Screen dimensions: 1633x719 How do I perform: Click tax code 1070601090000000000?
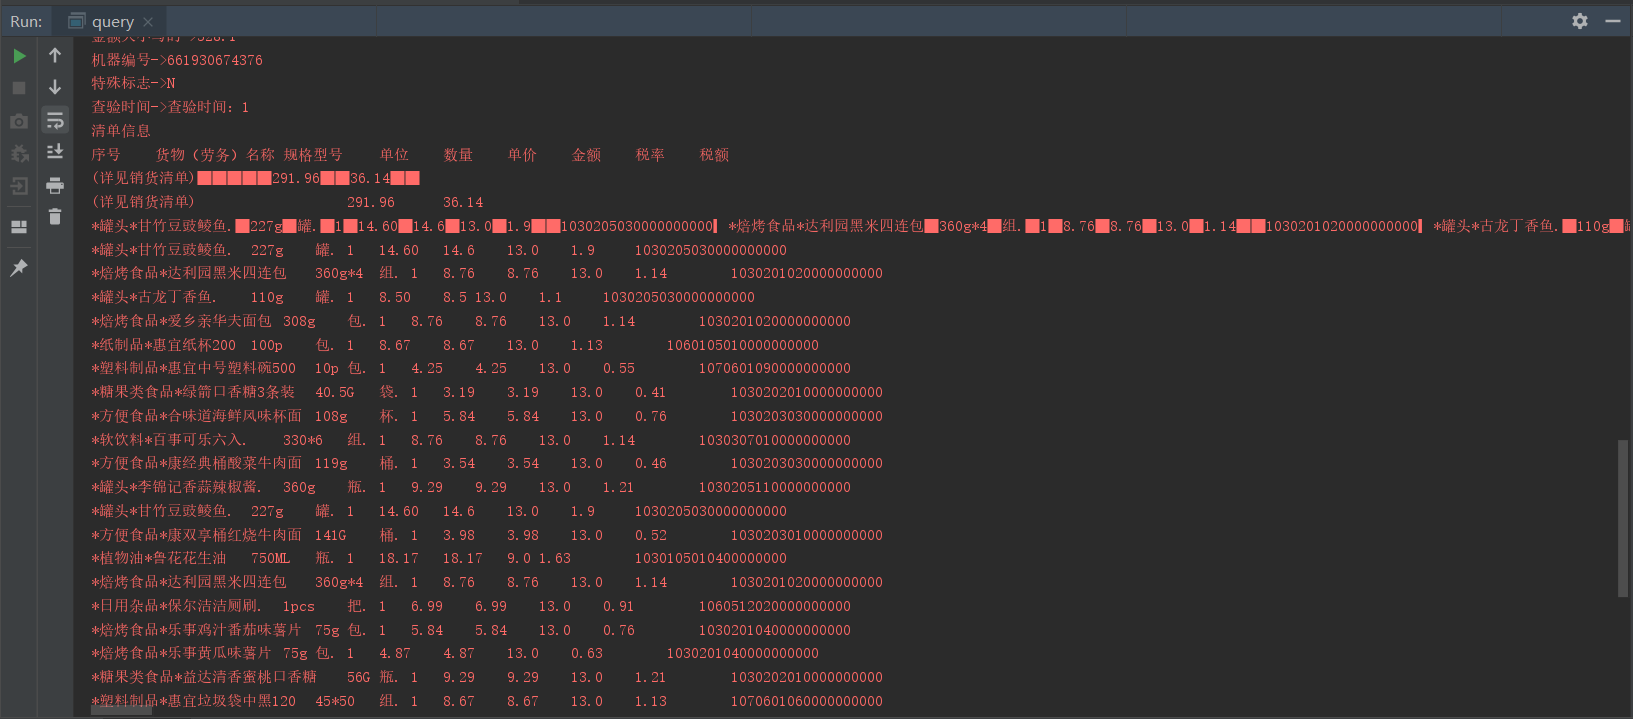(x=775, y=368)
